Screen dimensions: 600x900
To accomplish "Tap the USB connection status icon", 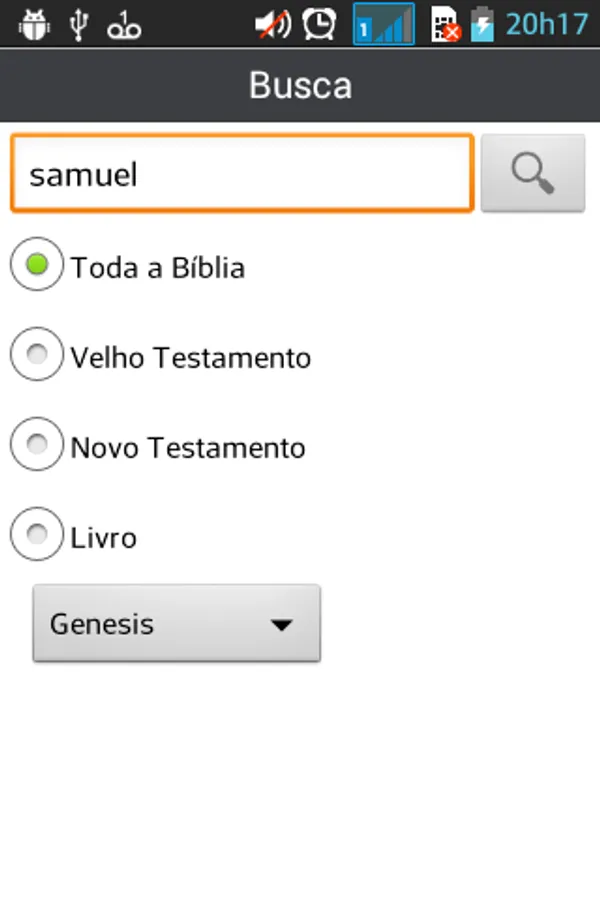I will pyautogui.click(x=79, y=24).
